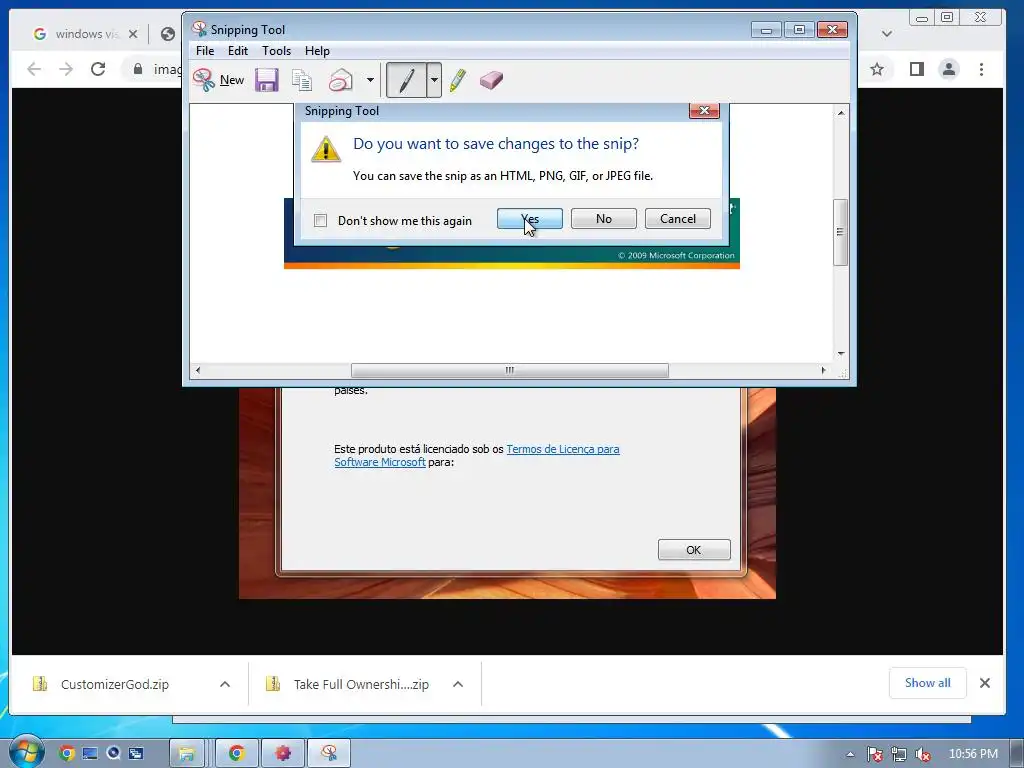Click the vertical scrollbar thumb in Snipping Tool
Viewport: 1024px width, 768px height.
840,232
